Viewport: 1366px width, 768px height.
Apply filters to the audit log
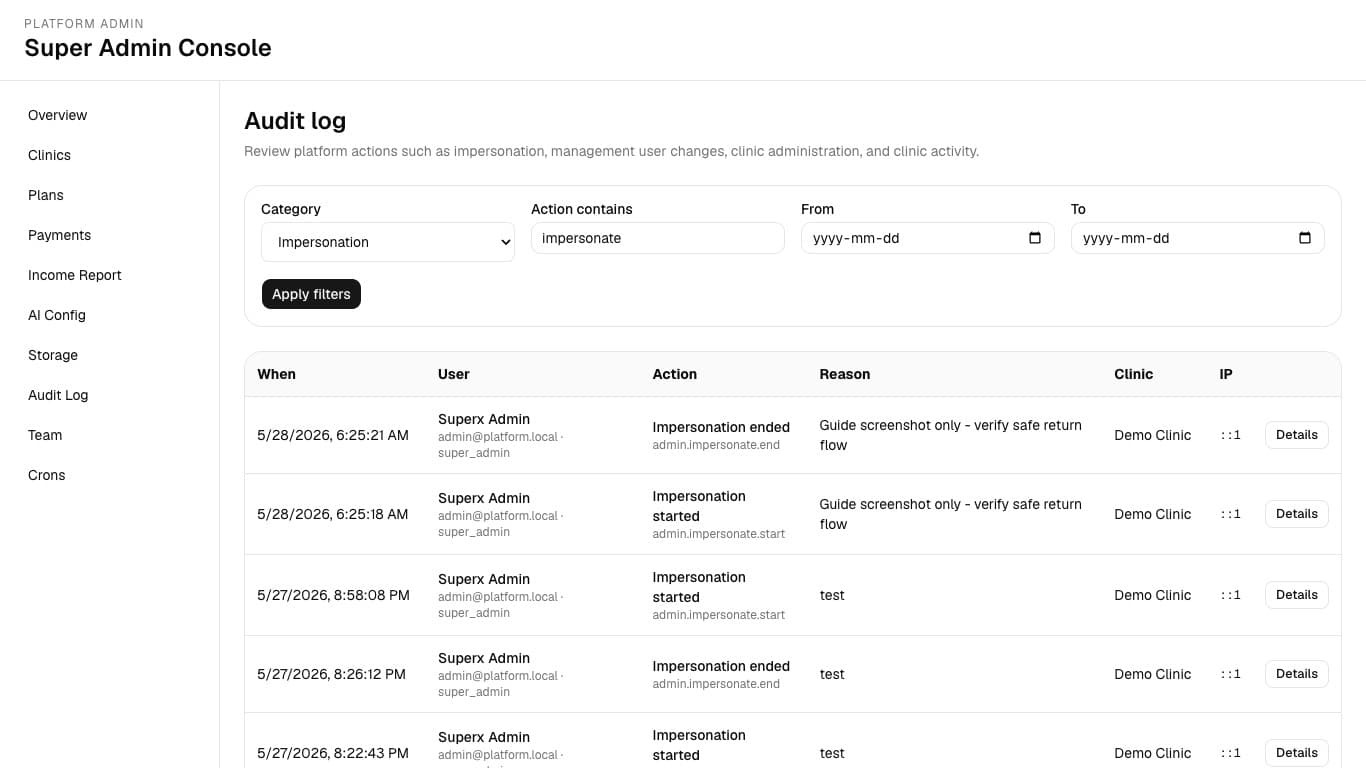pyautogui.click(x=311, y=294)
